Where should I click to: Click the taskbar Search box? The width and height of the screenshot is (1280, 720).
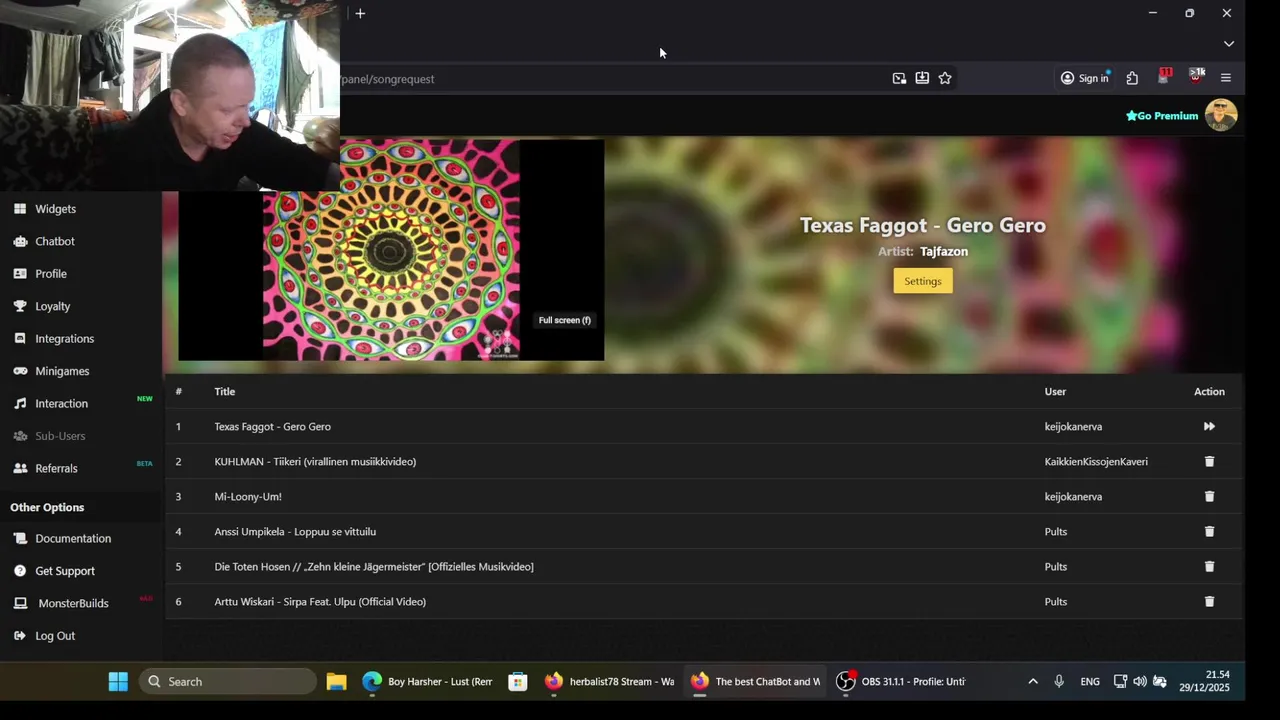228,682
